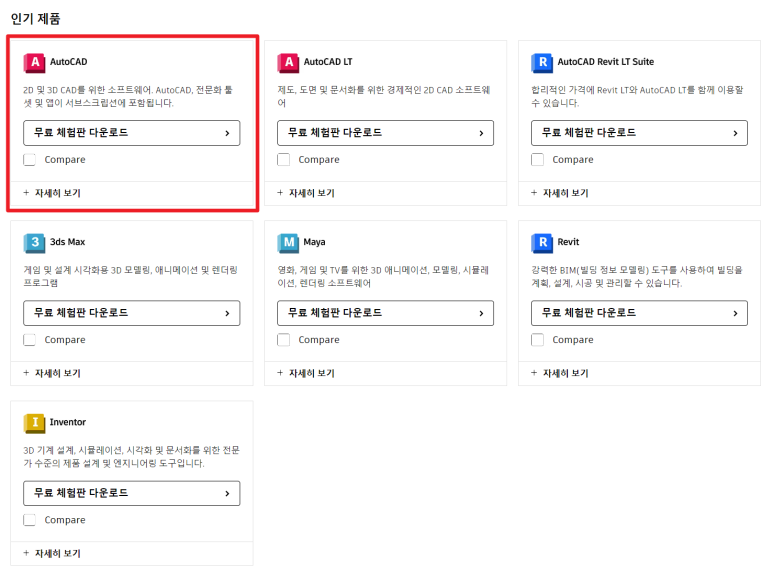Expand 자세히 보기 for AutoCAD Revit LT Suite
Viewport: 773px width, 584px height.
(560, 193)
